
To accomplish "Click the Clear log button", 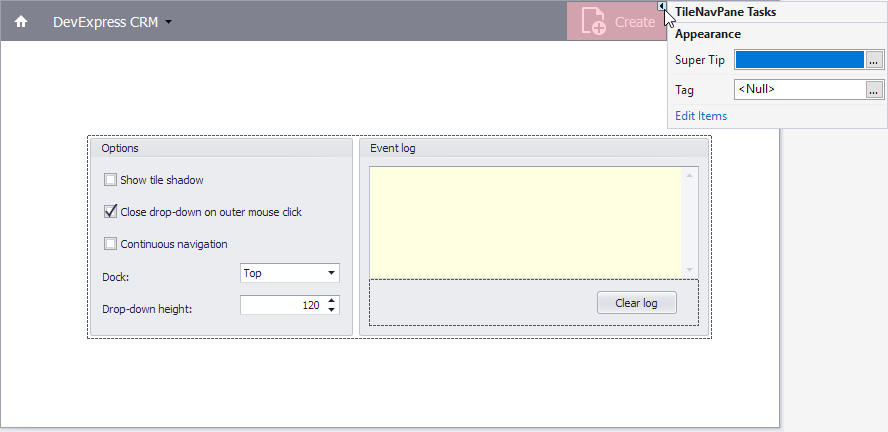I will coord(637,302).
